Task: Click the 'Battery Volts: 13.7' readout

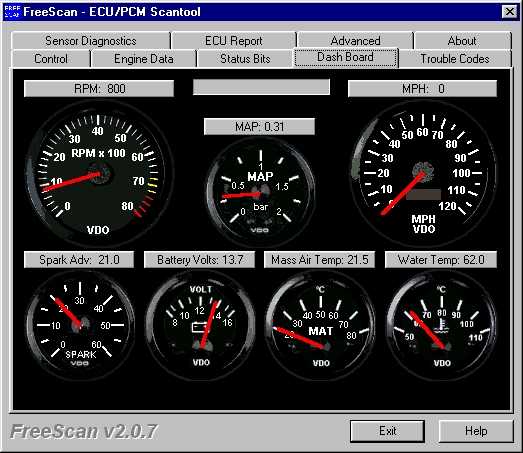Action: point(200,260)
